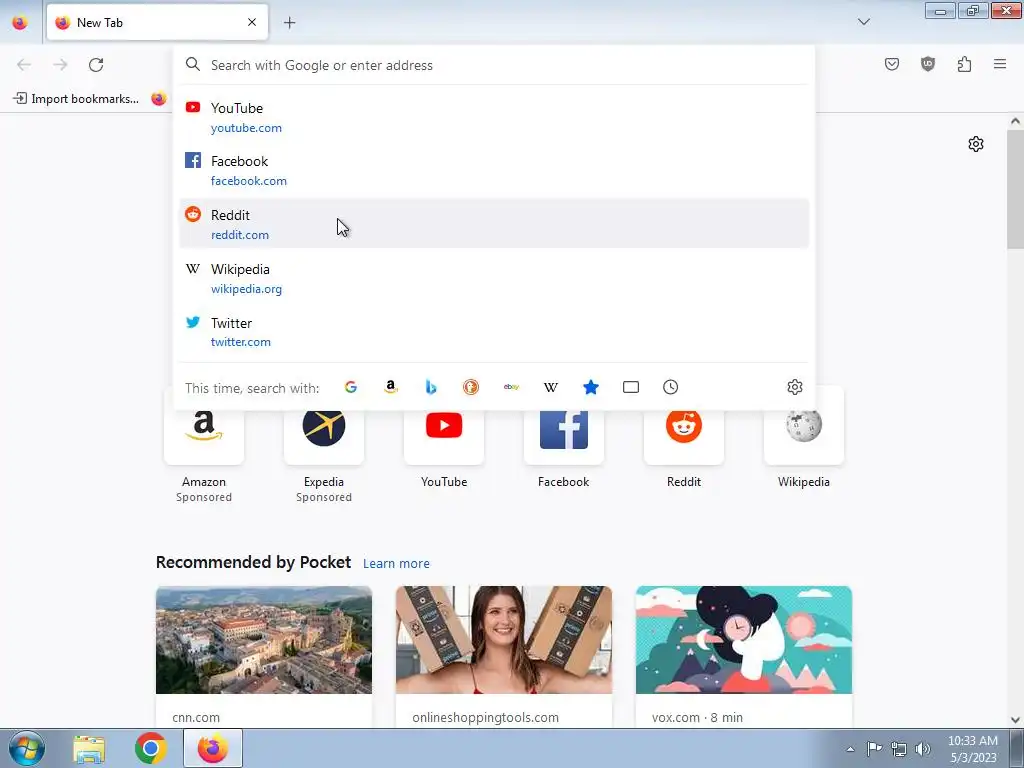Open the Firefox View pinned tab icon
This screenshot has width=1024, height=768.
20,22
